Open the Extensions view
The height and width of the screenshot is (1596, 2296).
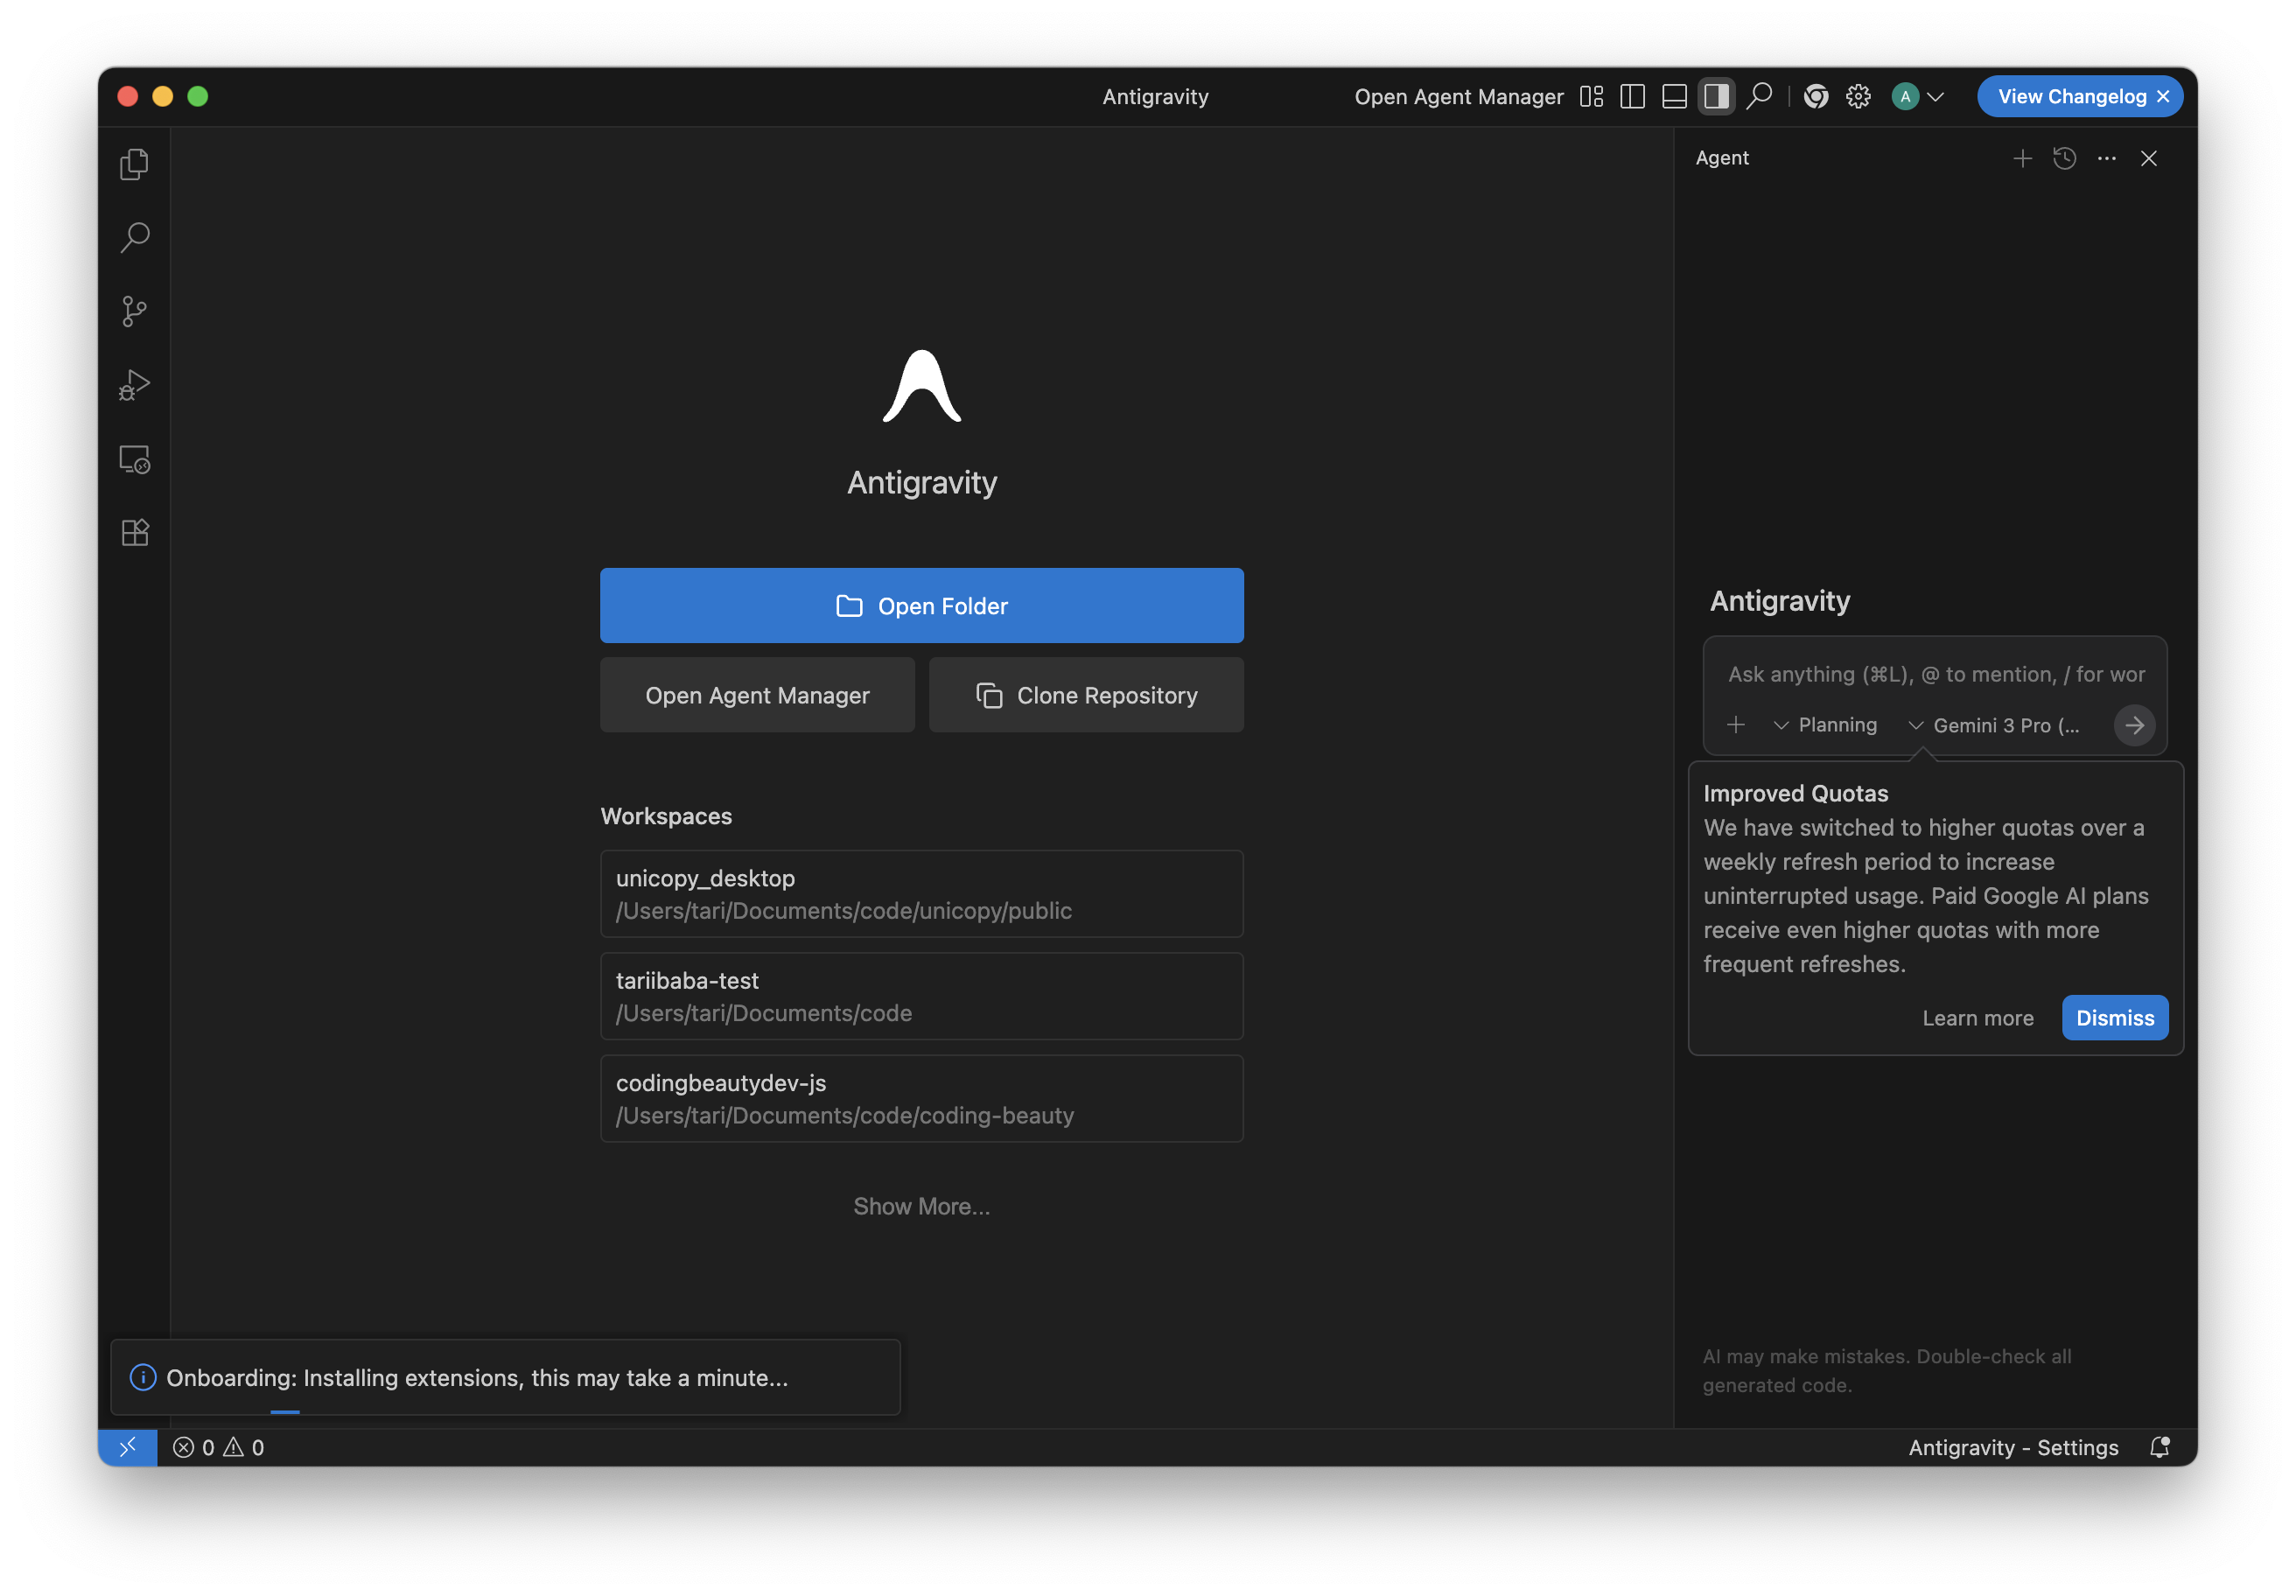134,532
